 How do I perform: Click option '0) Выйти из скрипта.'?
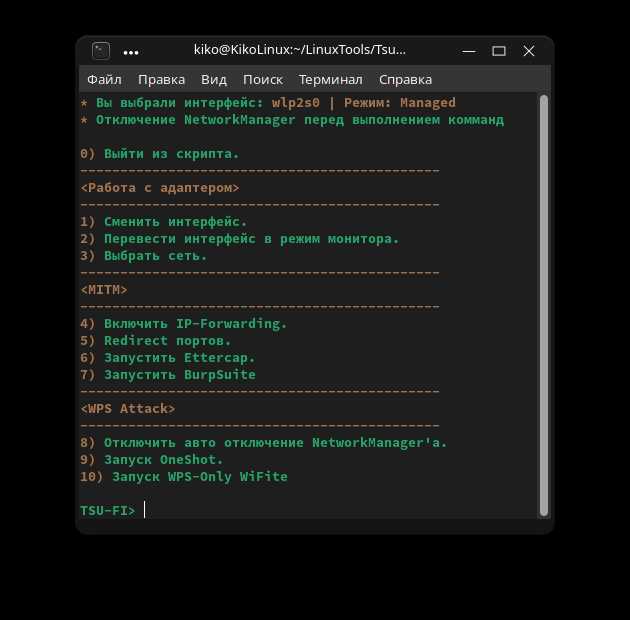[x=160, y=154]
